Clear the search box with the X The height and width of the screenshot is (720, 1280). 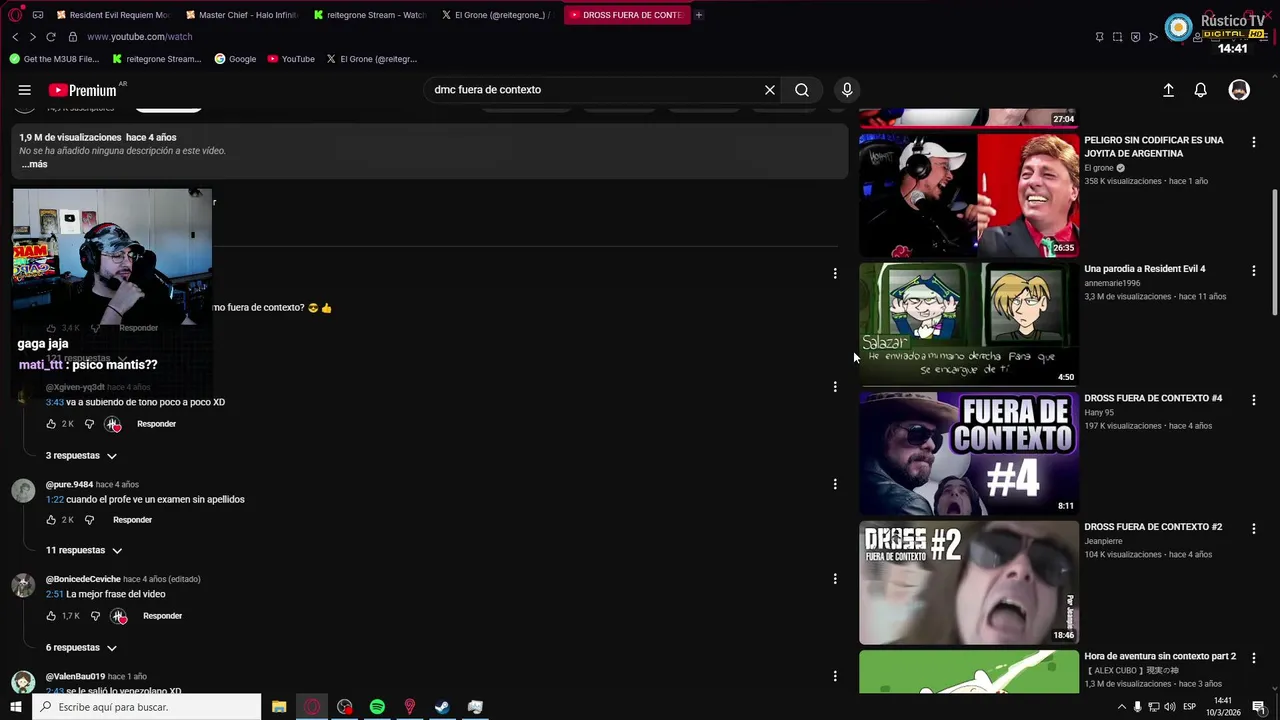(770, 90)
